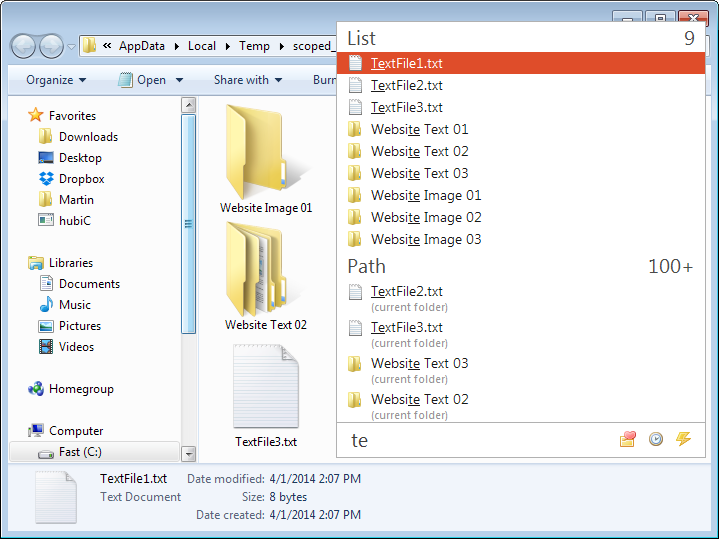Select TextFile3.txt under Path section
Screen dimensions: 719x539
click(x=520, y=334)
